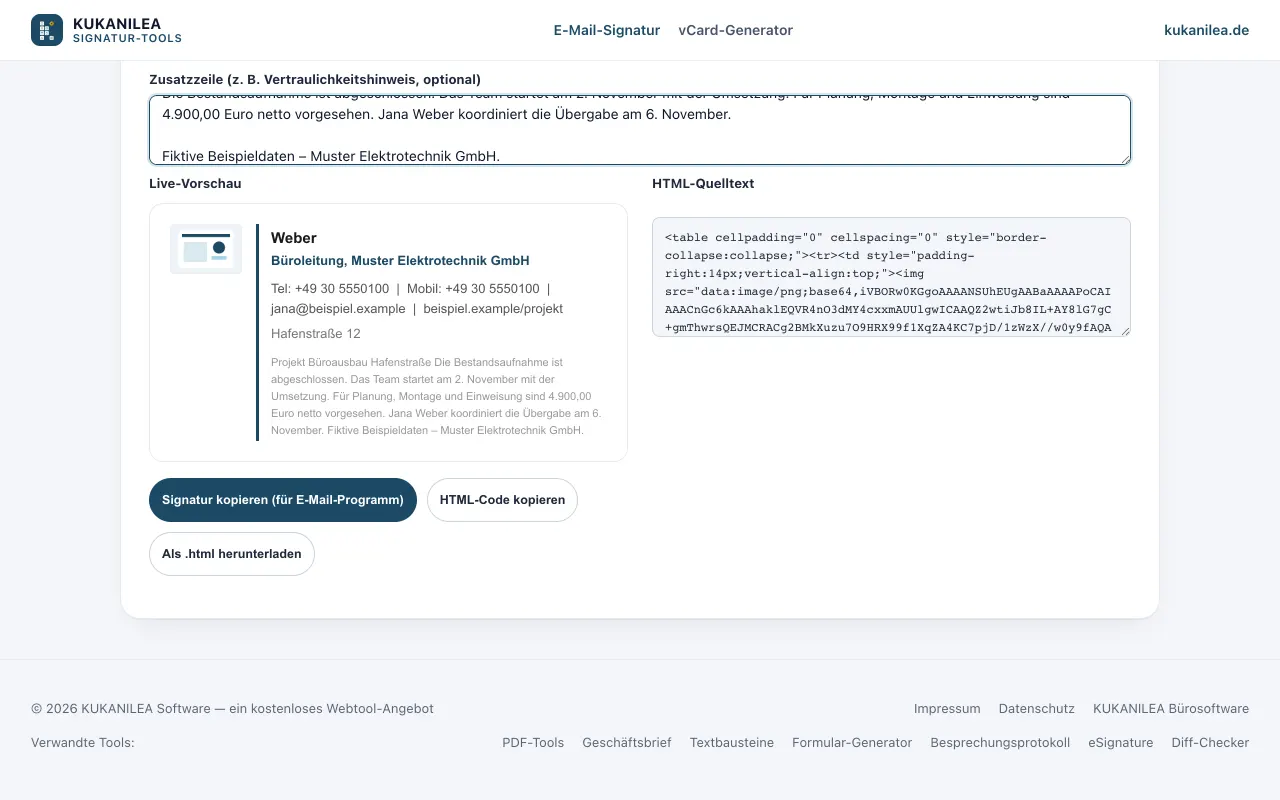
Task: Click the Büroleitung, Muster Elektrotechnik GmbH line
Action: [x=400, y=261]
